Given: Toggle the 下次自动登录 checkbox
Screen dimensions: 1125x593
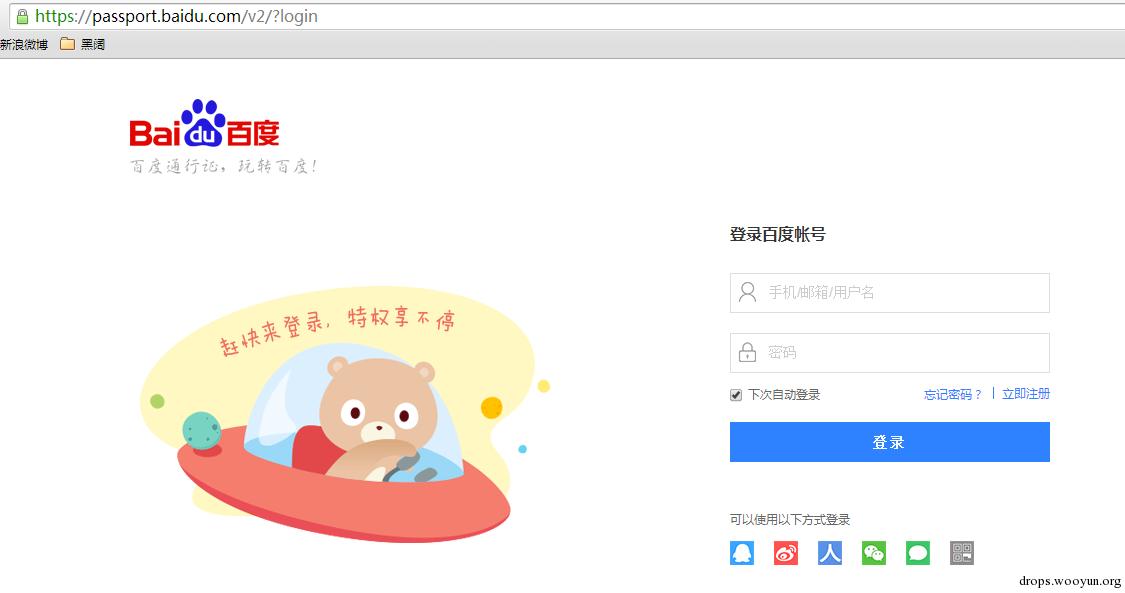Looking at the screenshot, I should click(x=735, y=395).
